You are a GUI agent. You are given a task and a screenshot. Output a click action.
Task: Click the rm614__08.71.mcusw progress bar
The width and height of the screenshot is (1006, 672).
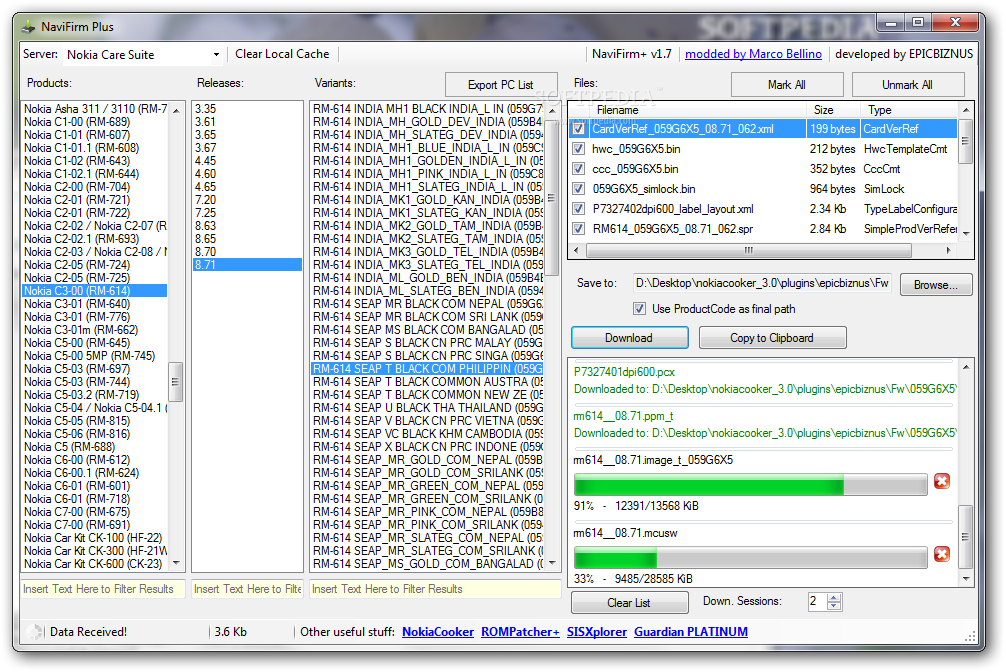(x=750, y=557)
